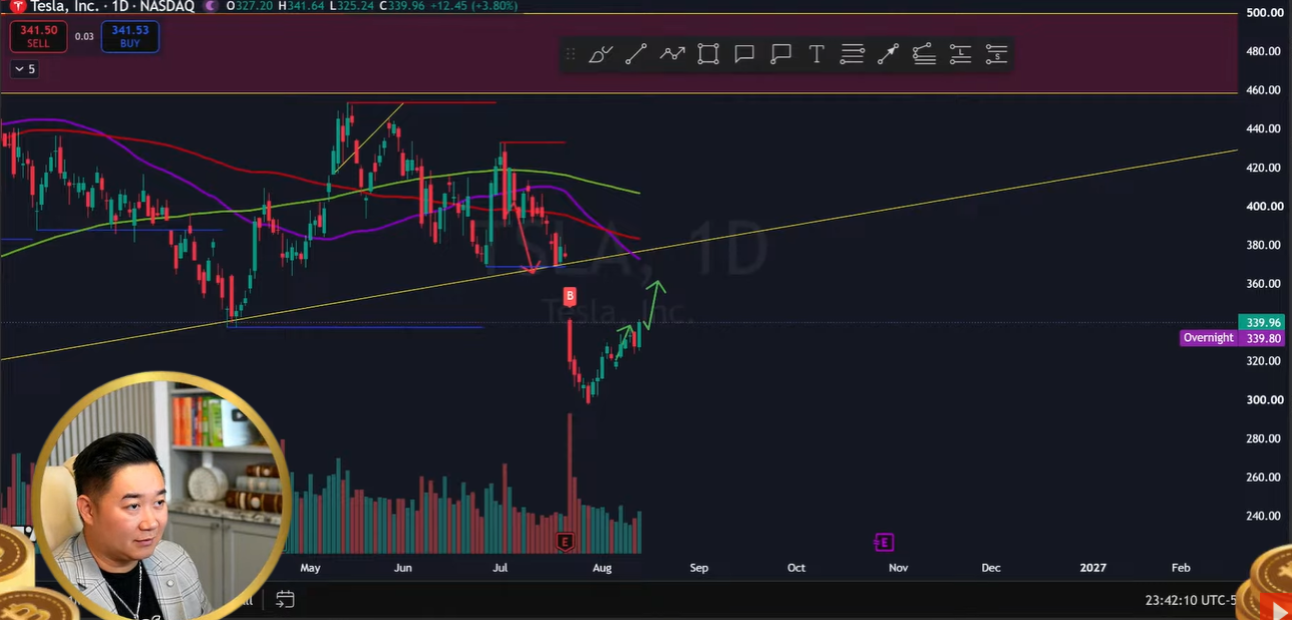1292x620 pixels.
Task: Click the 500.00 price axis label
Action: pos(1264,13)
